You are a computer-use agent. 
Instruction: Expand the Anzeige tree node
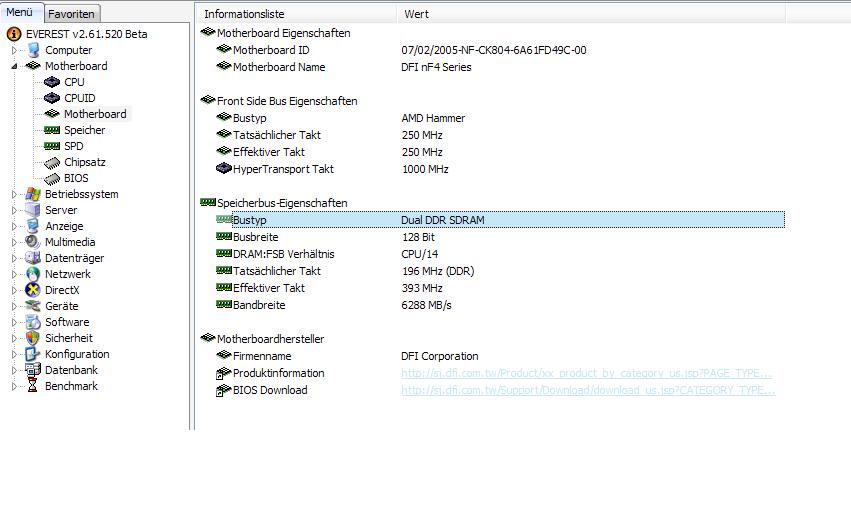[x=15, y=226]
